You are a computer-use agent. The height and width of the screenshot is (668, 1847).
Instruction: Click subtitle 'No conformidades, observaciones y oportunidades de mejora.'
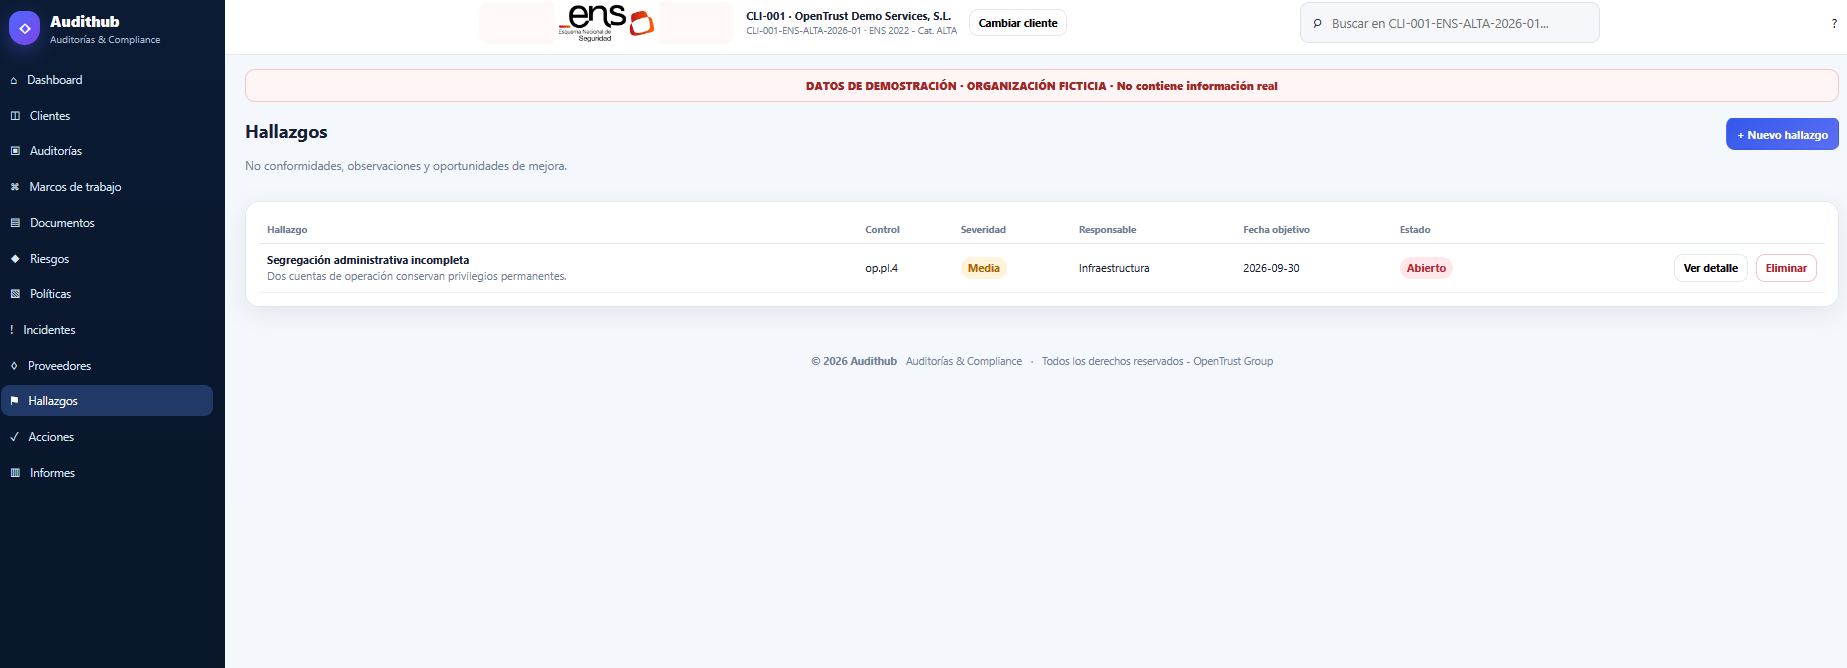(x=406, y=166)
